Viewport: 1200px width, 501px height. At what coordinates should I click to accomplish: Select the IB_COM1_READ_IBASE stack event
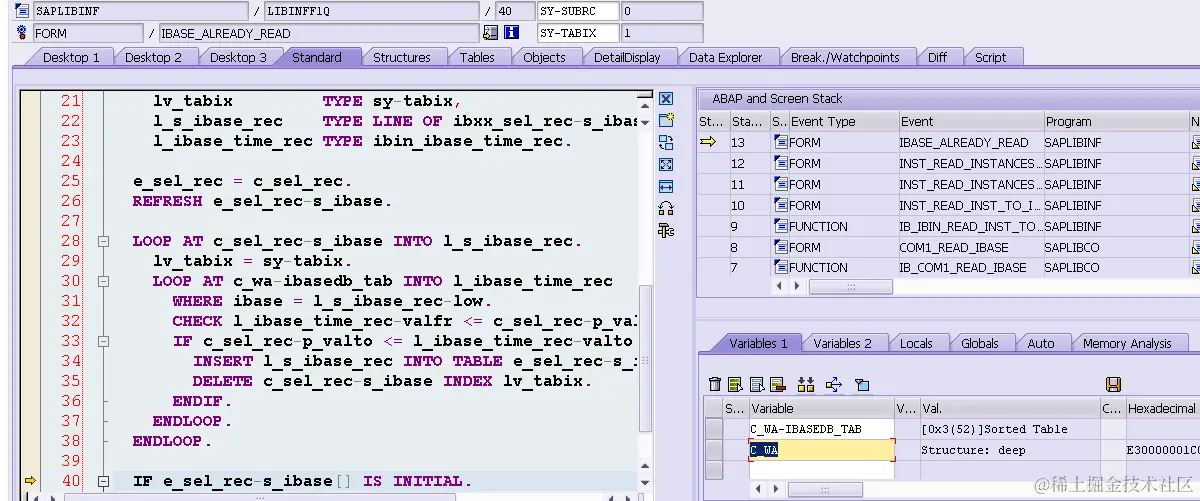coord(969,268)
